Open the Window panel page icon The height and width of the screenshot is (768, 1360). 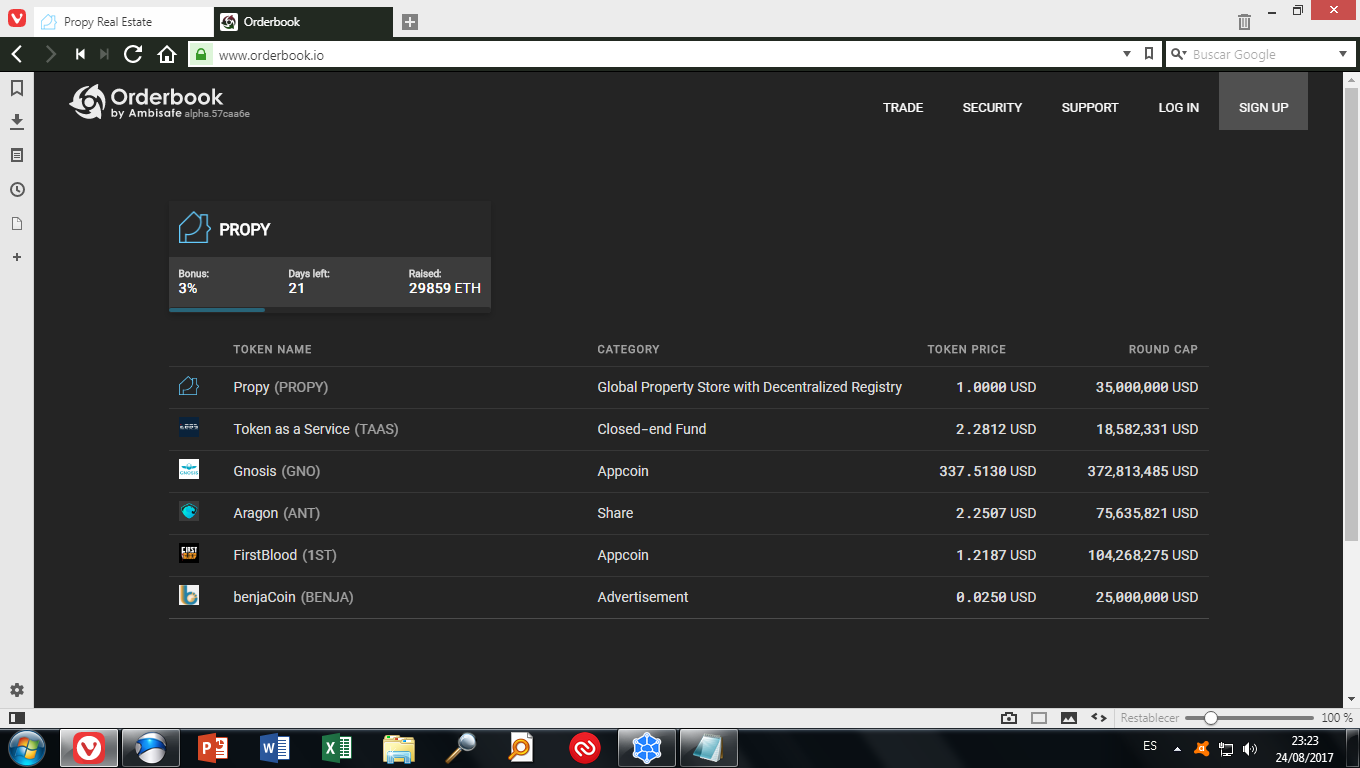(x=17, y=223)
